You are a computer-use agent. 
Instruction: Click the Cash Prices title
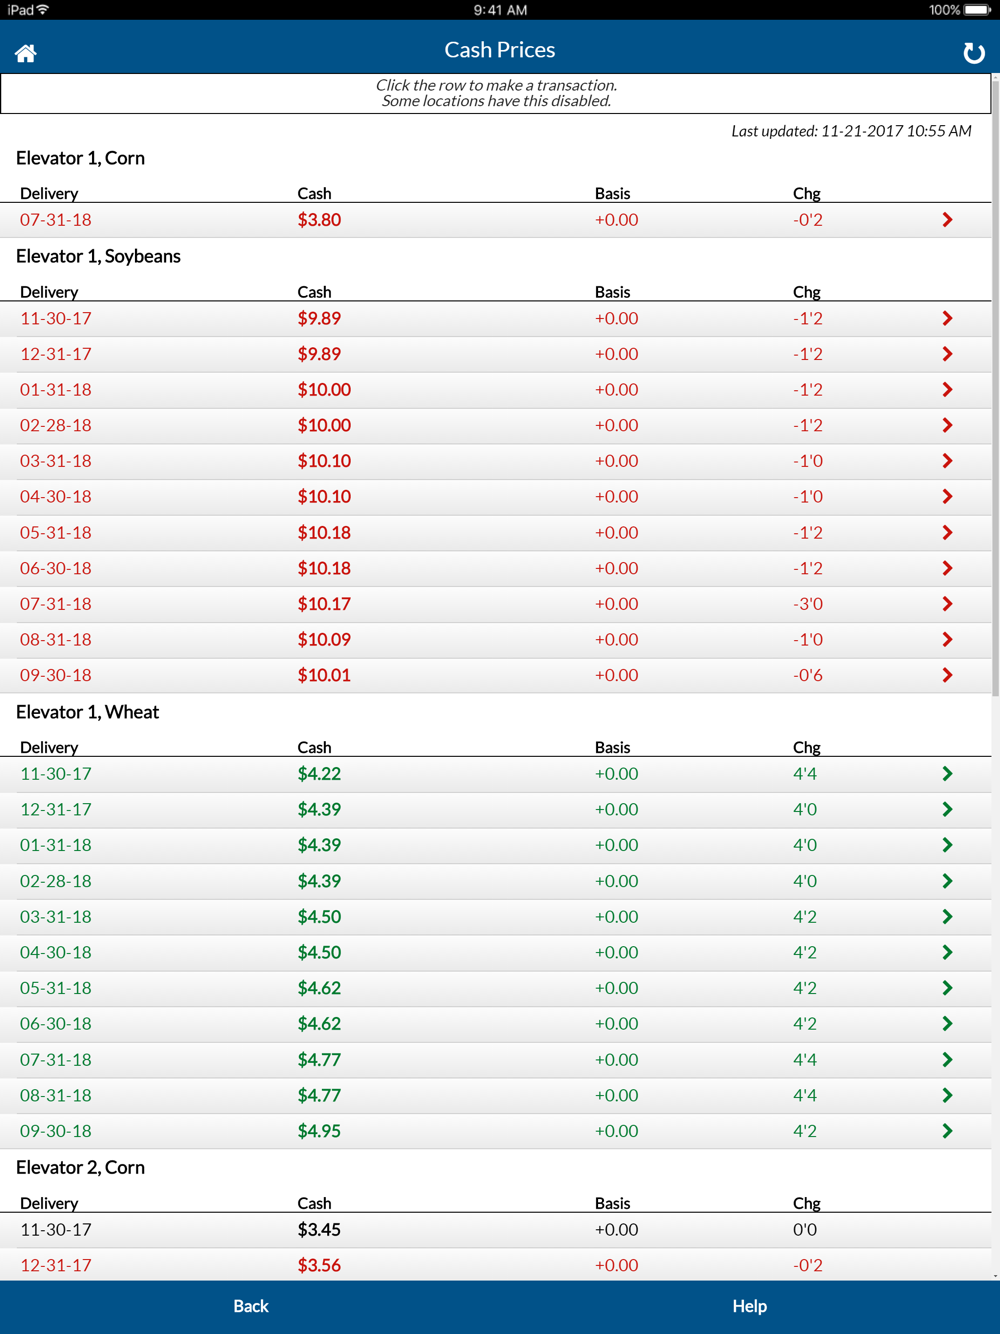pyautogui.click(x=500, y=50)
